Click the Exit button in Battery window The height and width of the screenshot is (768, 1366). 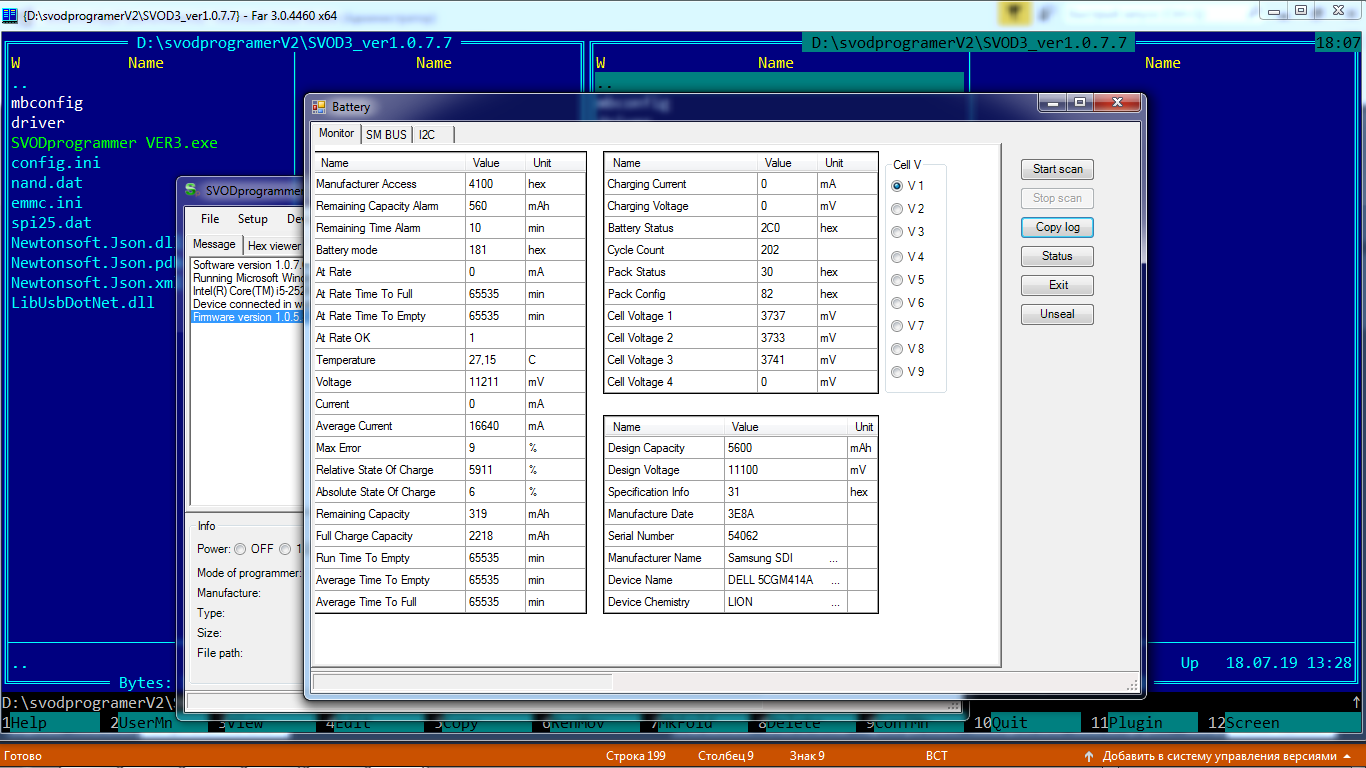1057,285
